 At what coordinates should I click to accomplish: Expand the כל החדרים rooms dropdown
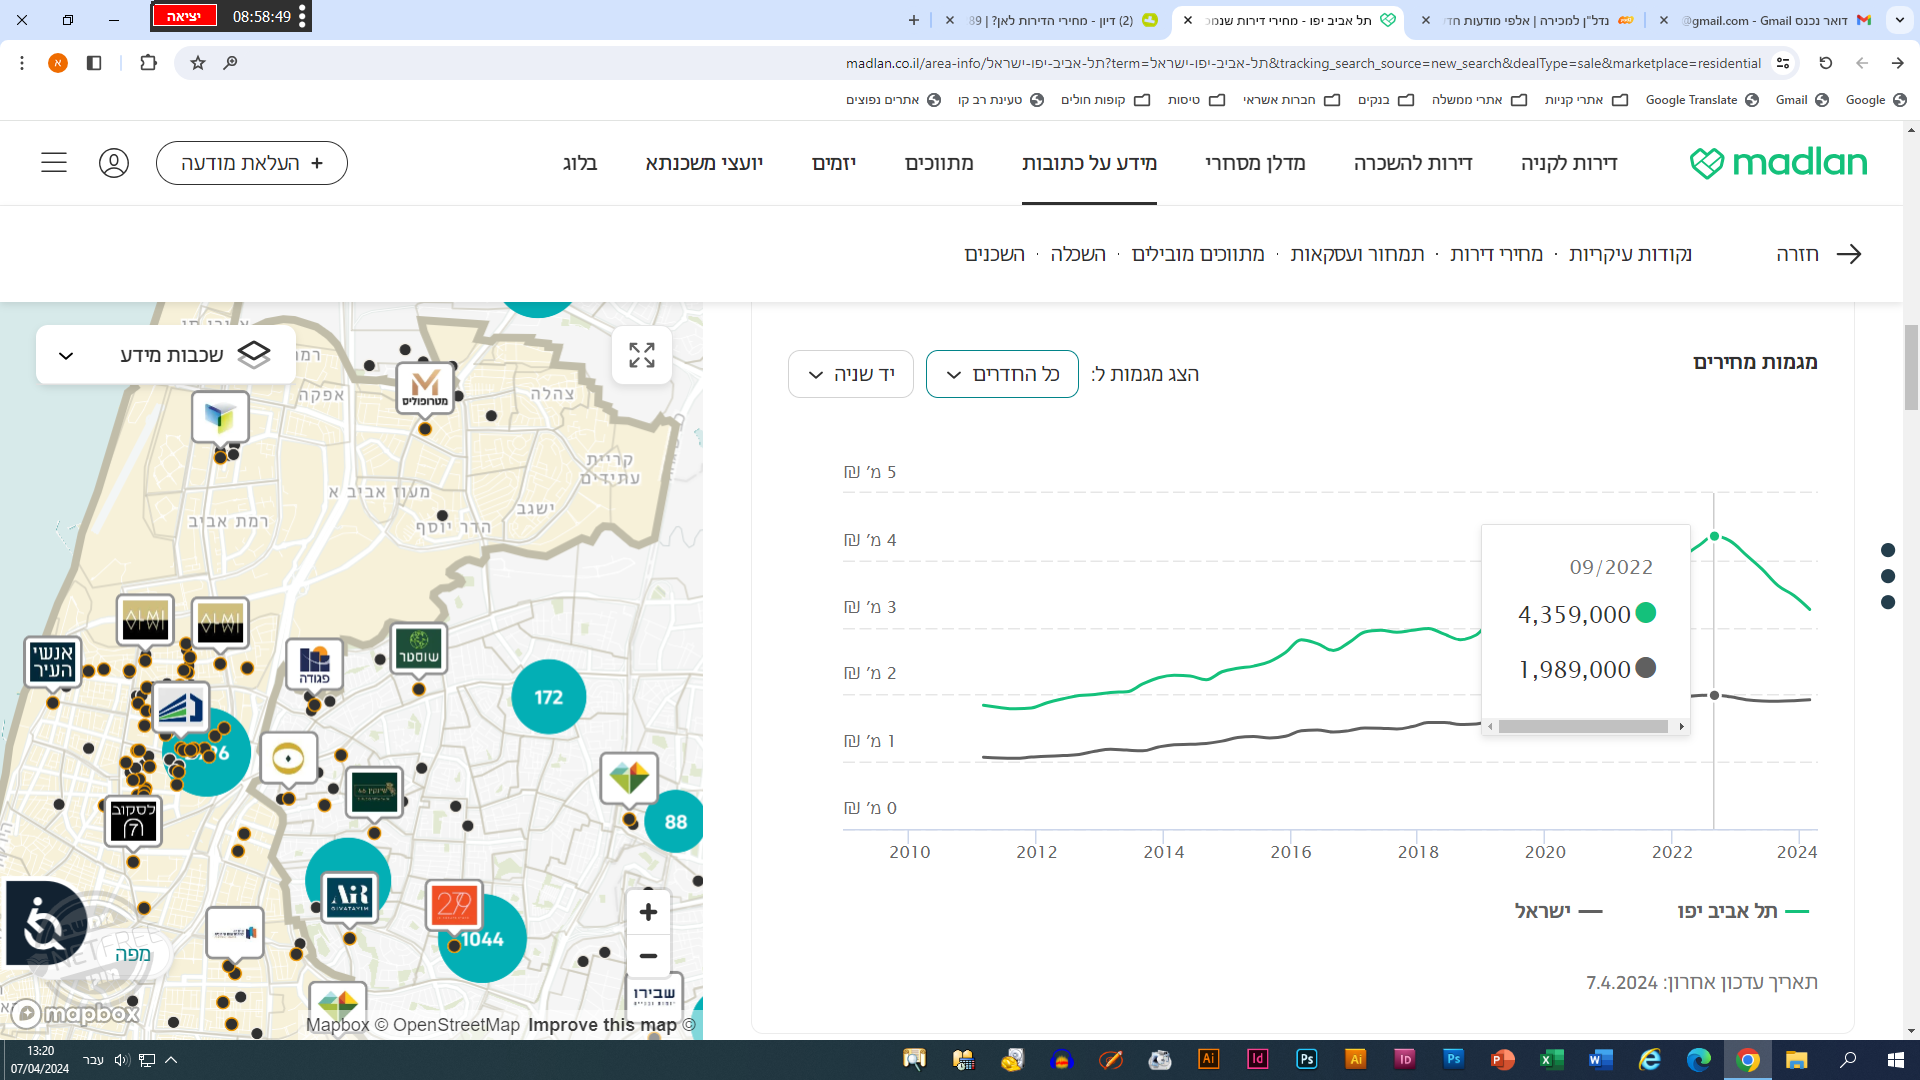[1002, 374]
